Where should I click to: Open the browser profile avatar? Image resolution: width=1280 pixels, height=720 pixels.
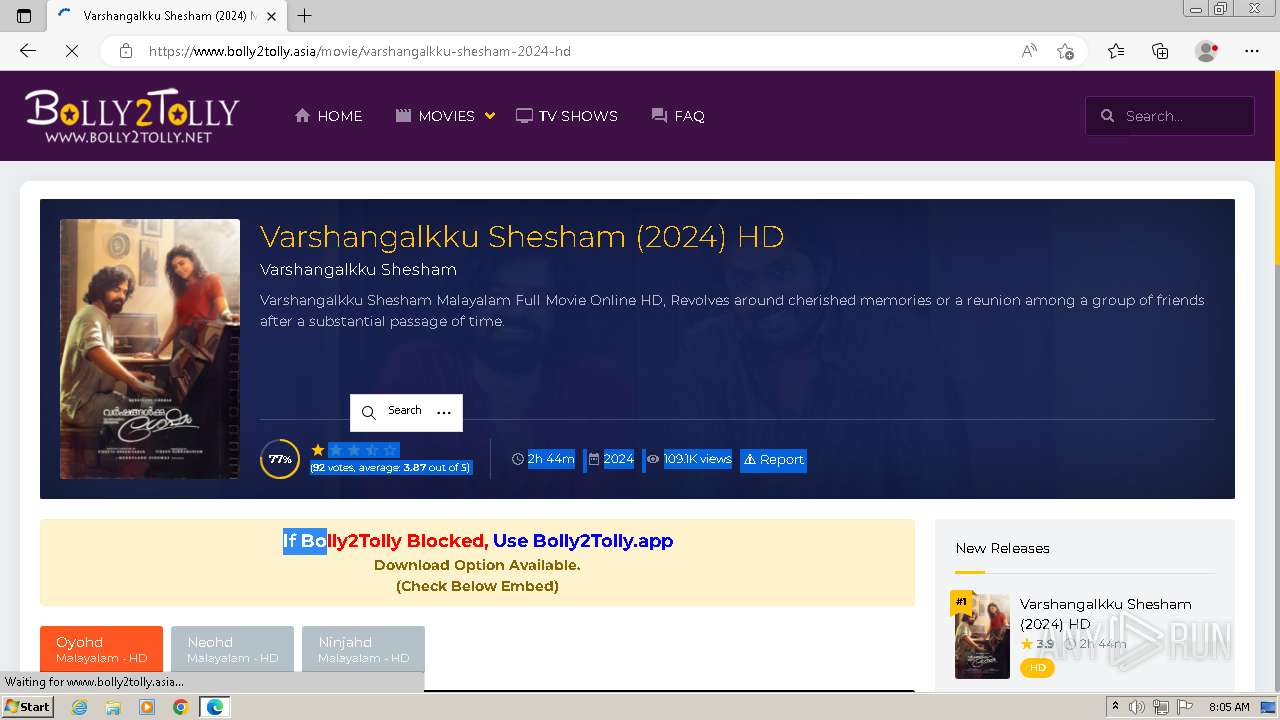pos(1206,51)
